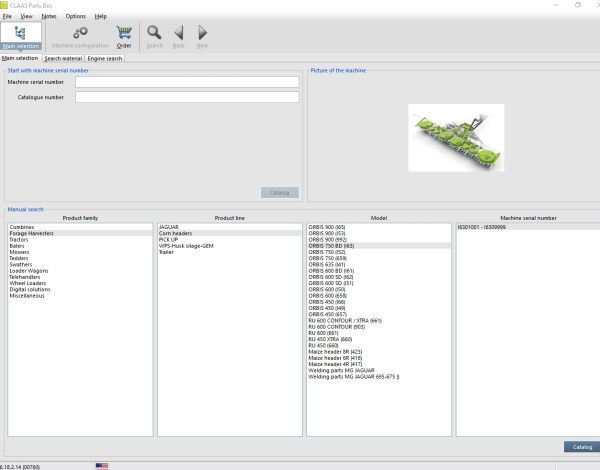
Task: Select Tractors in Product family list
Action: point(80,240)
